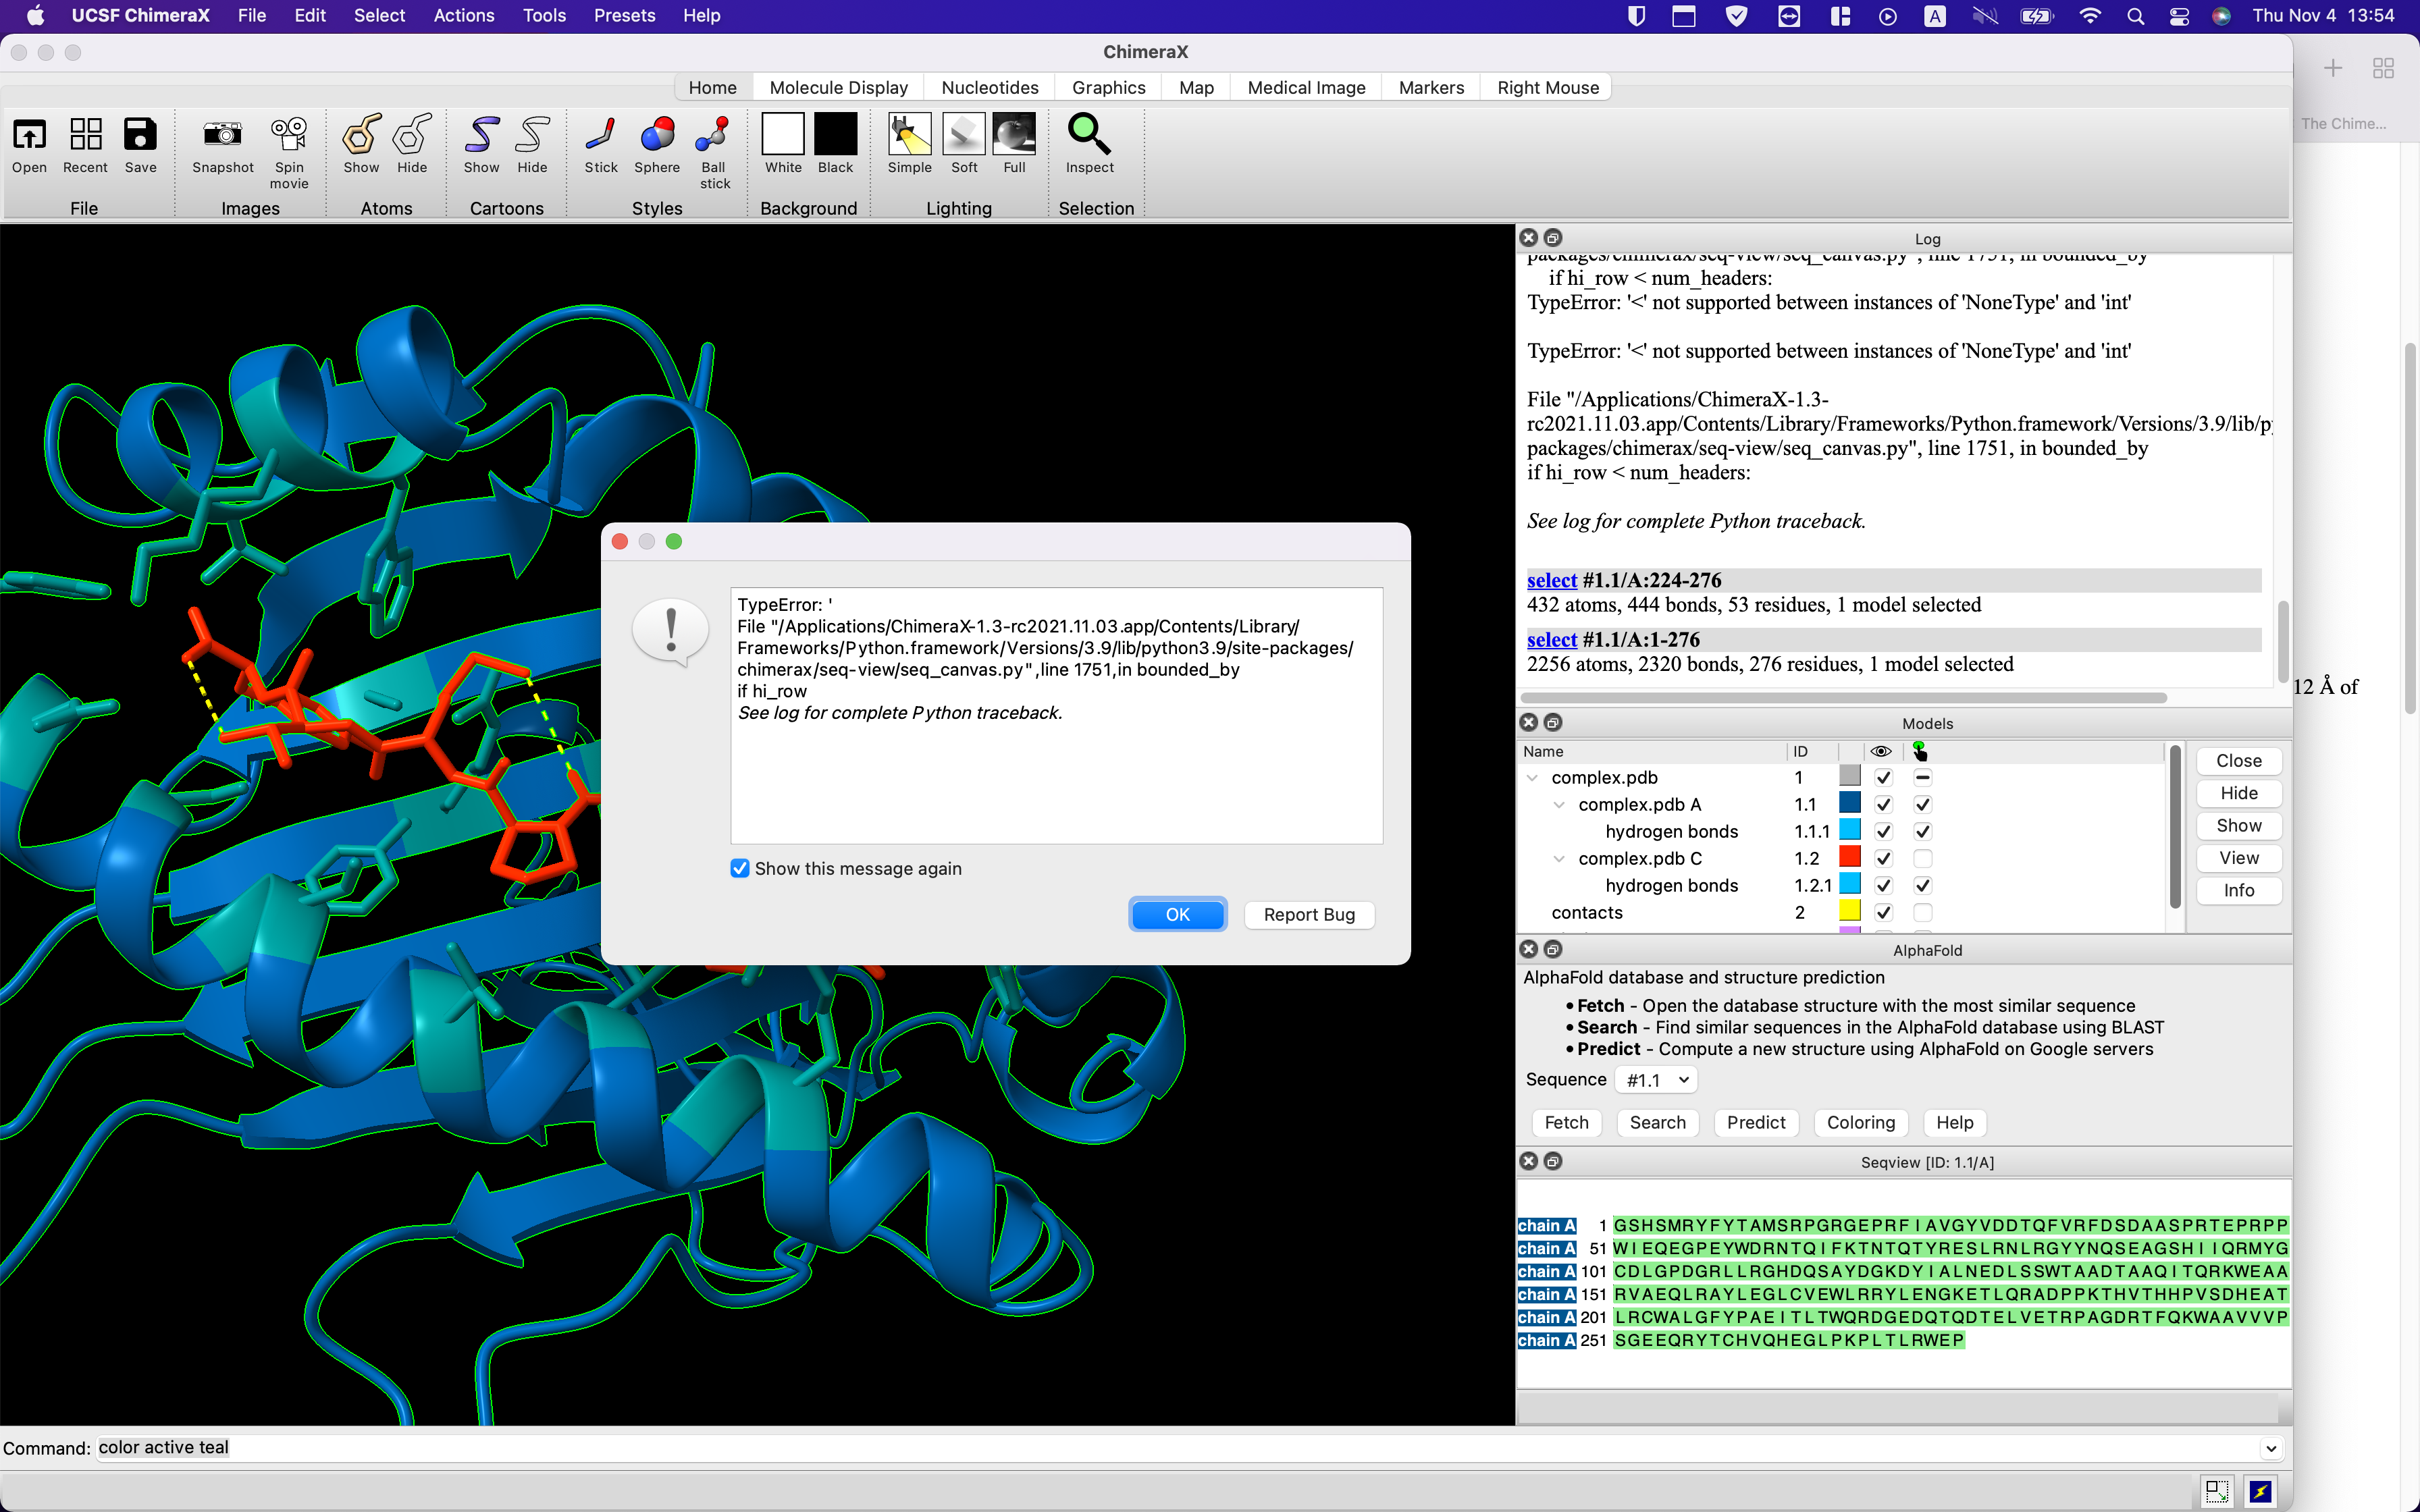Toggle visibility of complex.pdb C model
The height and width of the screenshot is (1512, 2420).
pos(1883,858)
